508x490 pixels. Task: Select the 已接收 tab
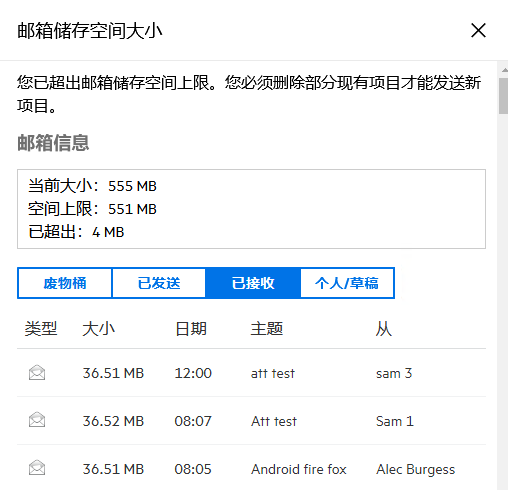(253, 283)
